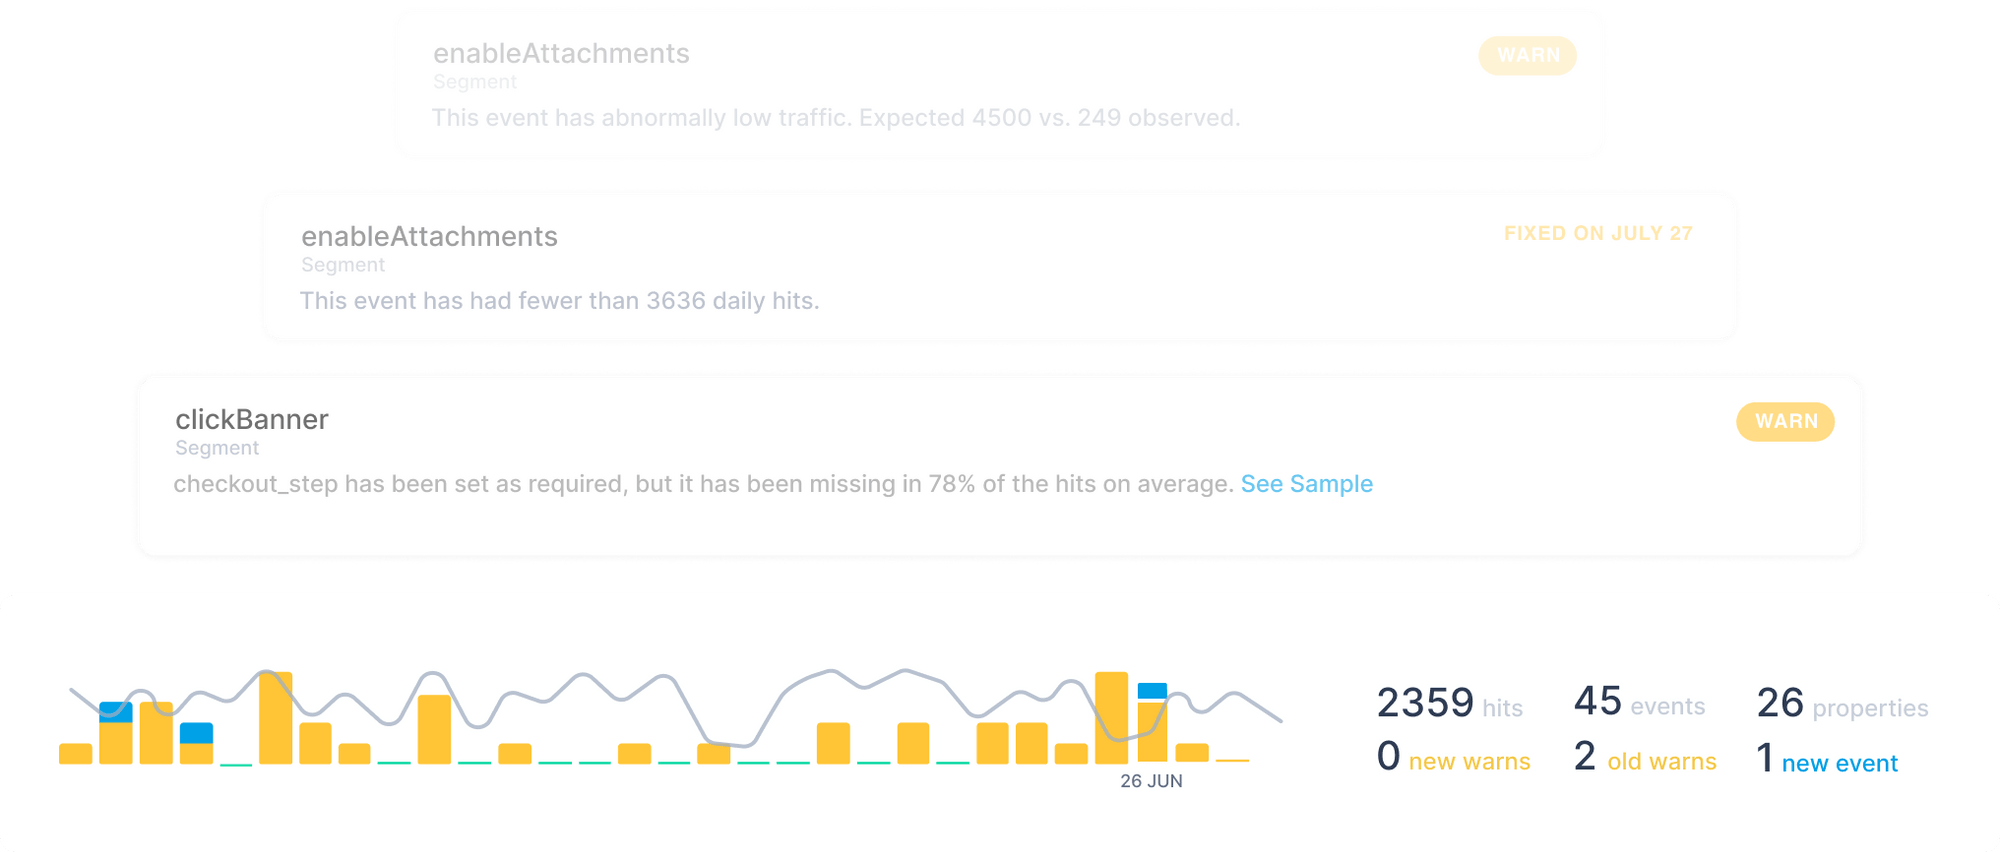The image size is (2000, 852).
Task: Click the 26 JUN date marker
Action: click(1151, 780)
